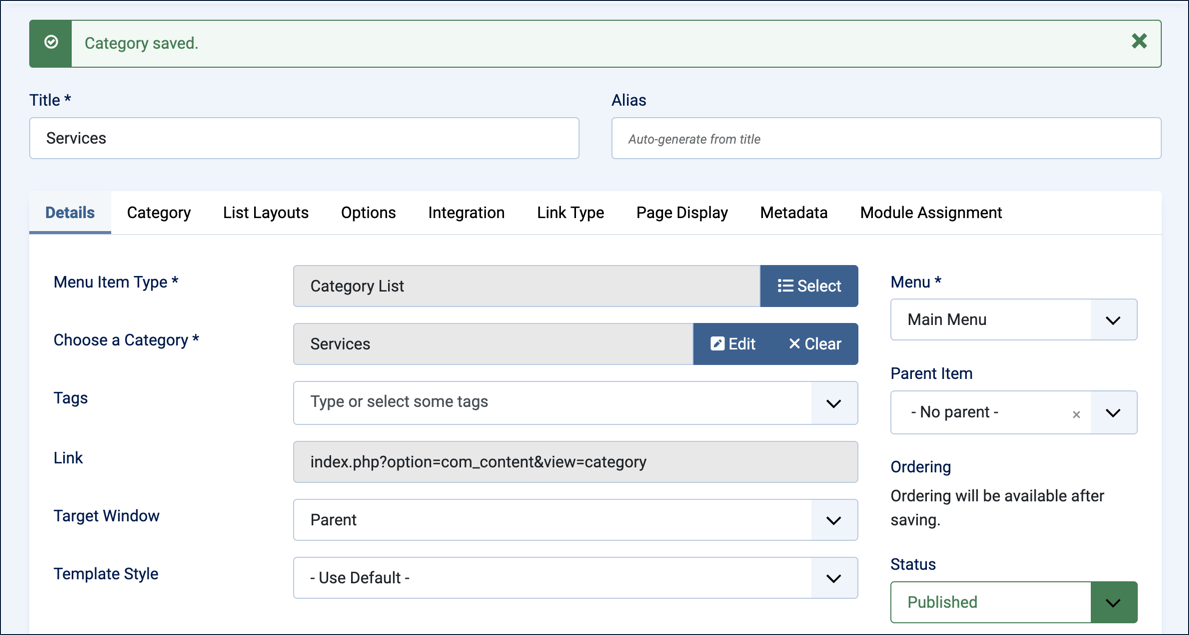Click the 'Parent Item' label

coord(931,373)
